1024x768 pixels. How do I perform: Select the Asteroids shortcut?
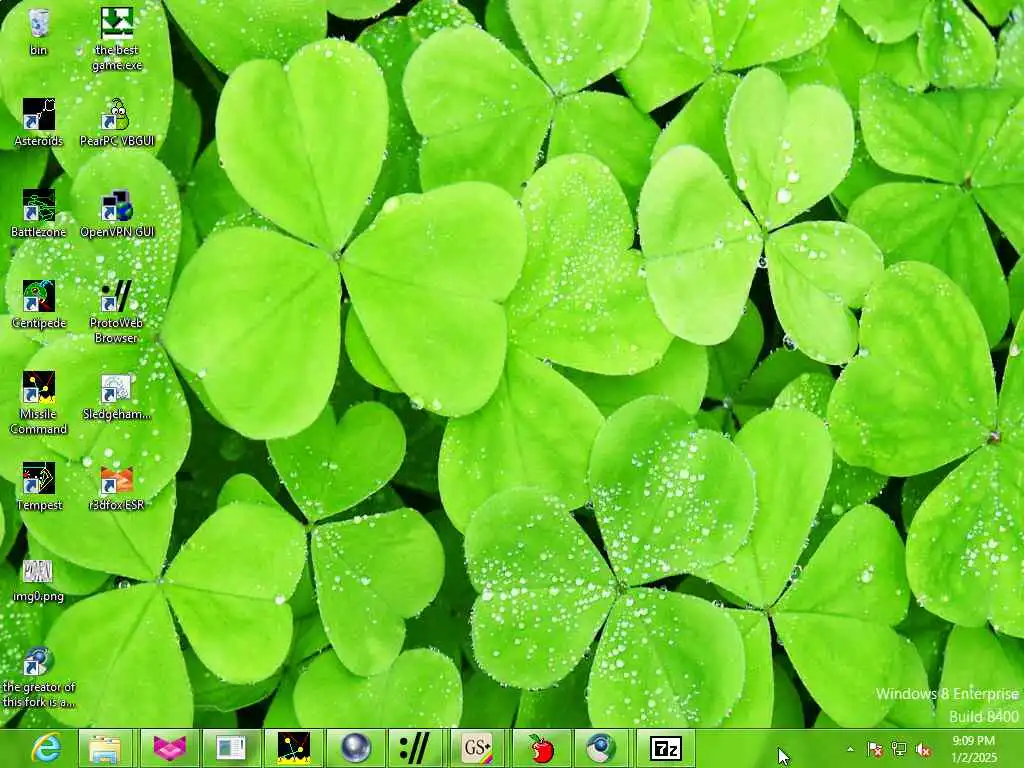[39, 122]
